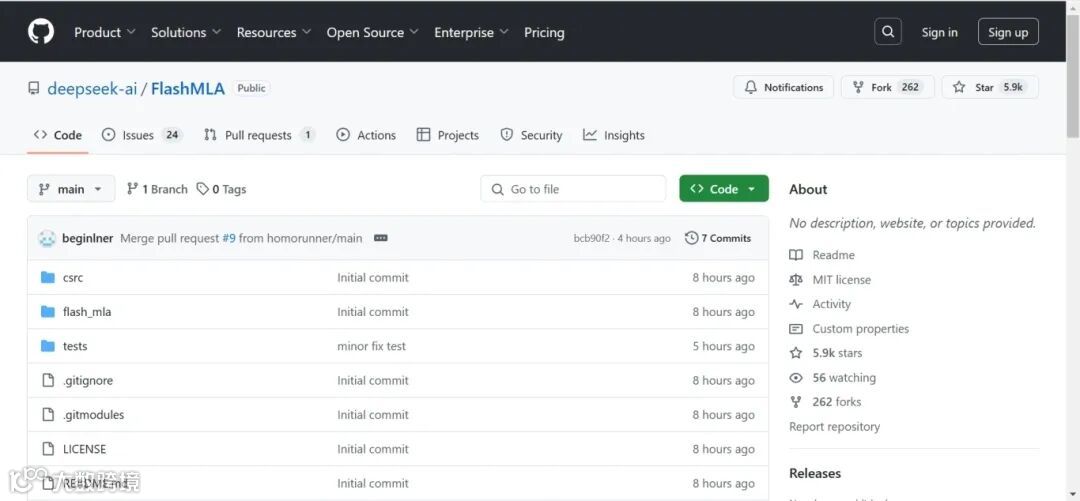Click '5 hours ago' timestamp for tests

(x=723, y=346)
